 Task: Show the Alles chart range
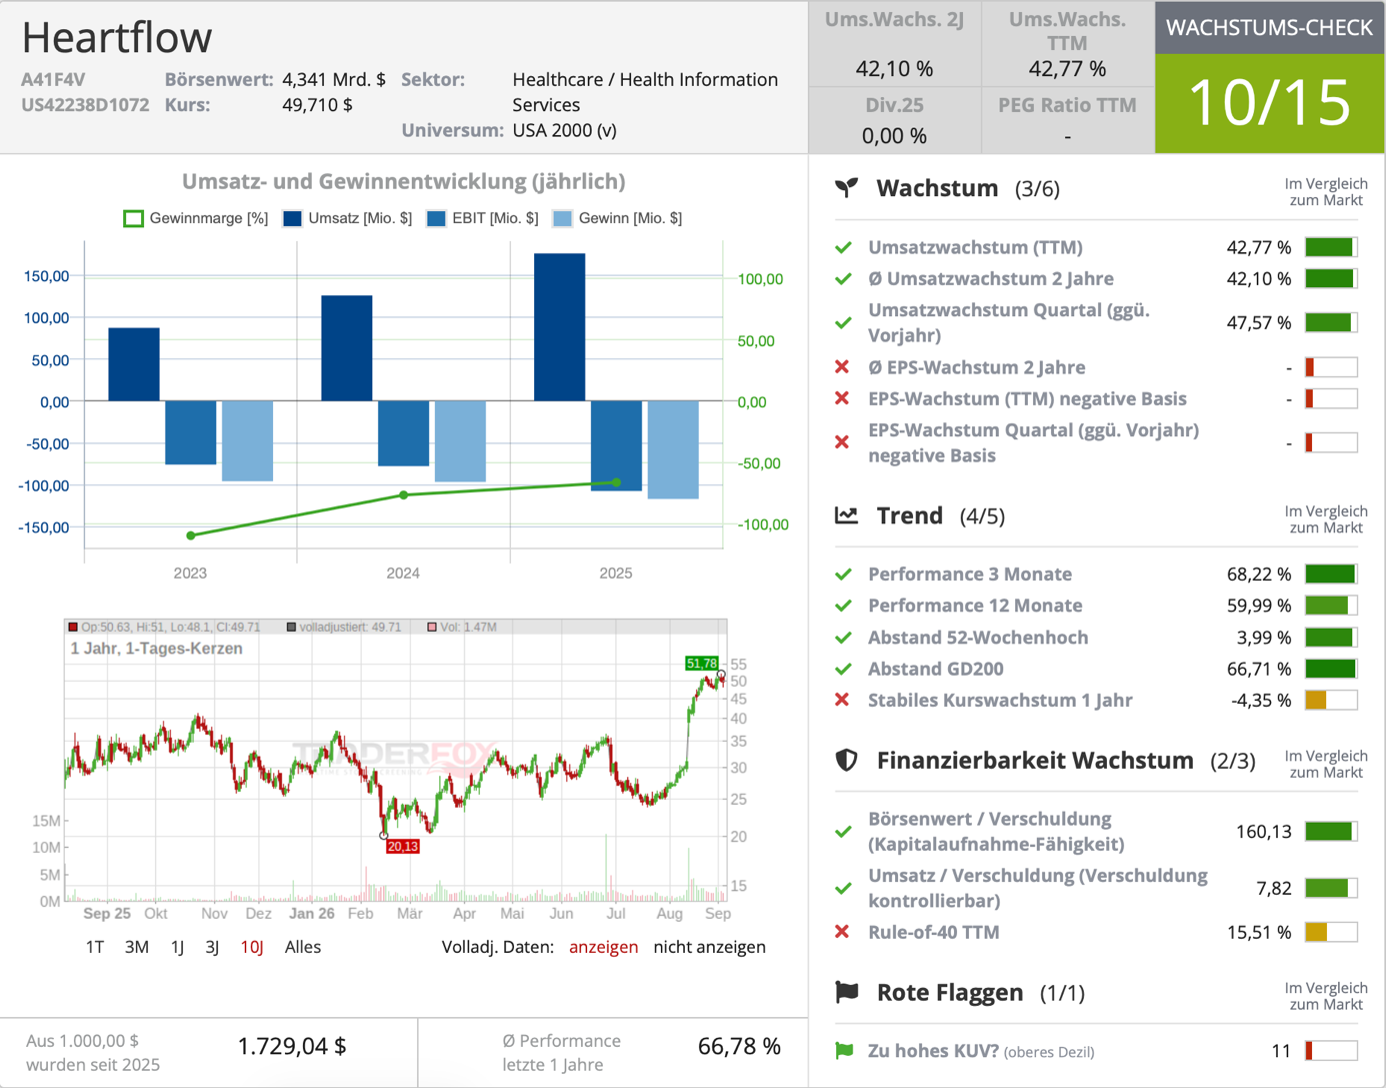[x=303, y=947]
